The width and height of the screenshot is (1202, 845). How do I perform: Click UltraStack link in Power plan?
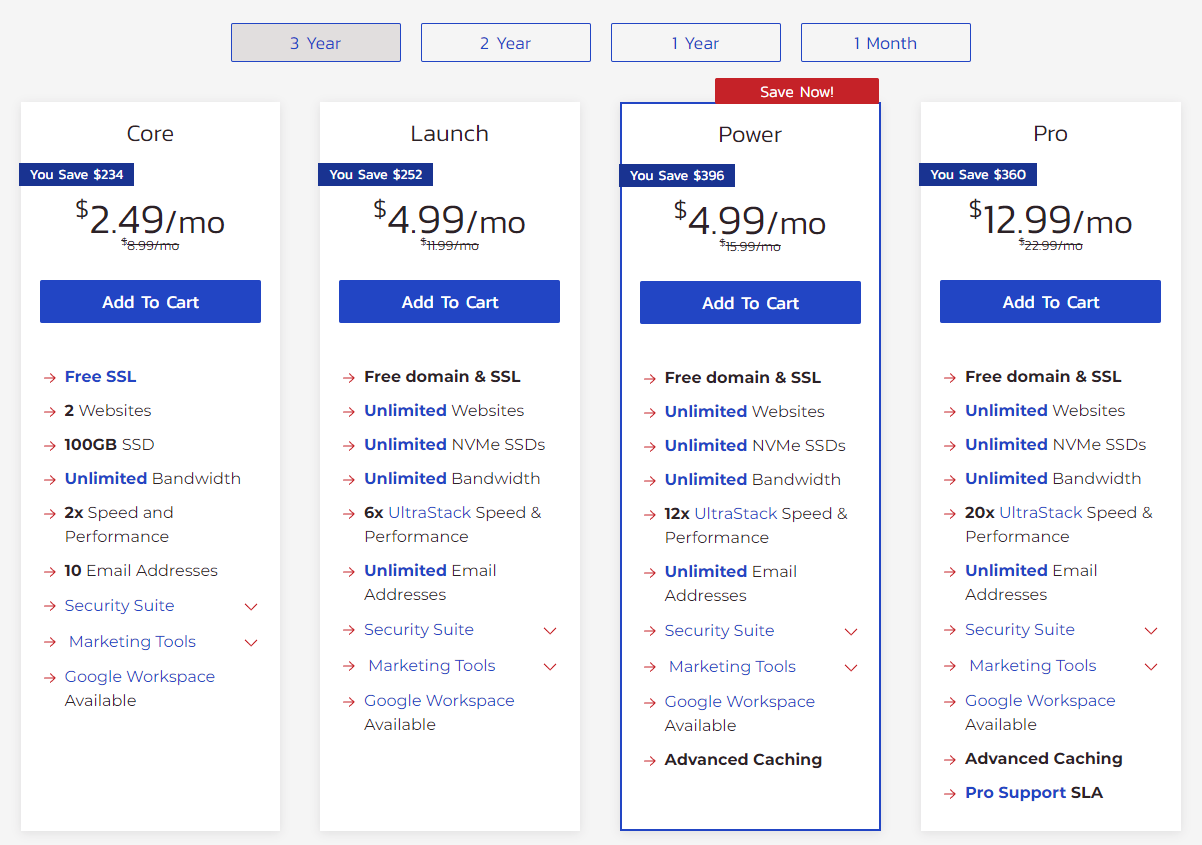pos(736,513)
